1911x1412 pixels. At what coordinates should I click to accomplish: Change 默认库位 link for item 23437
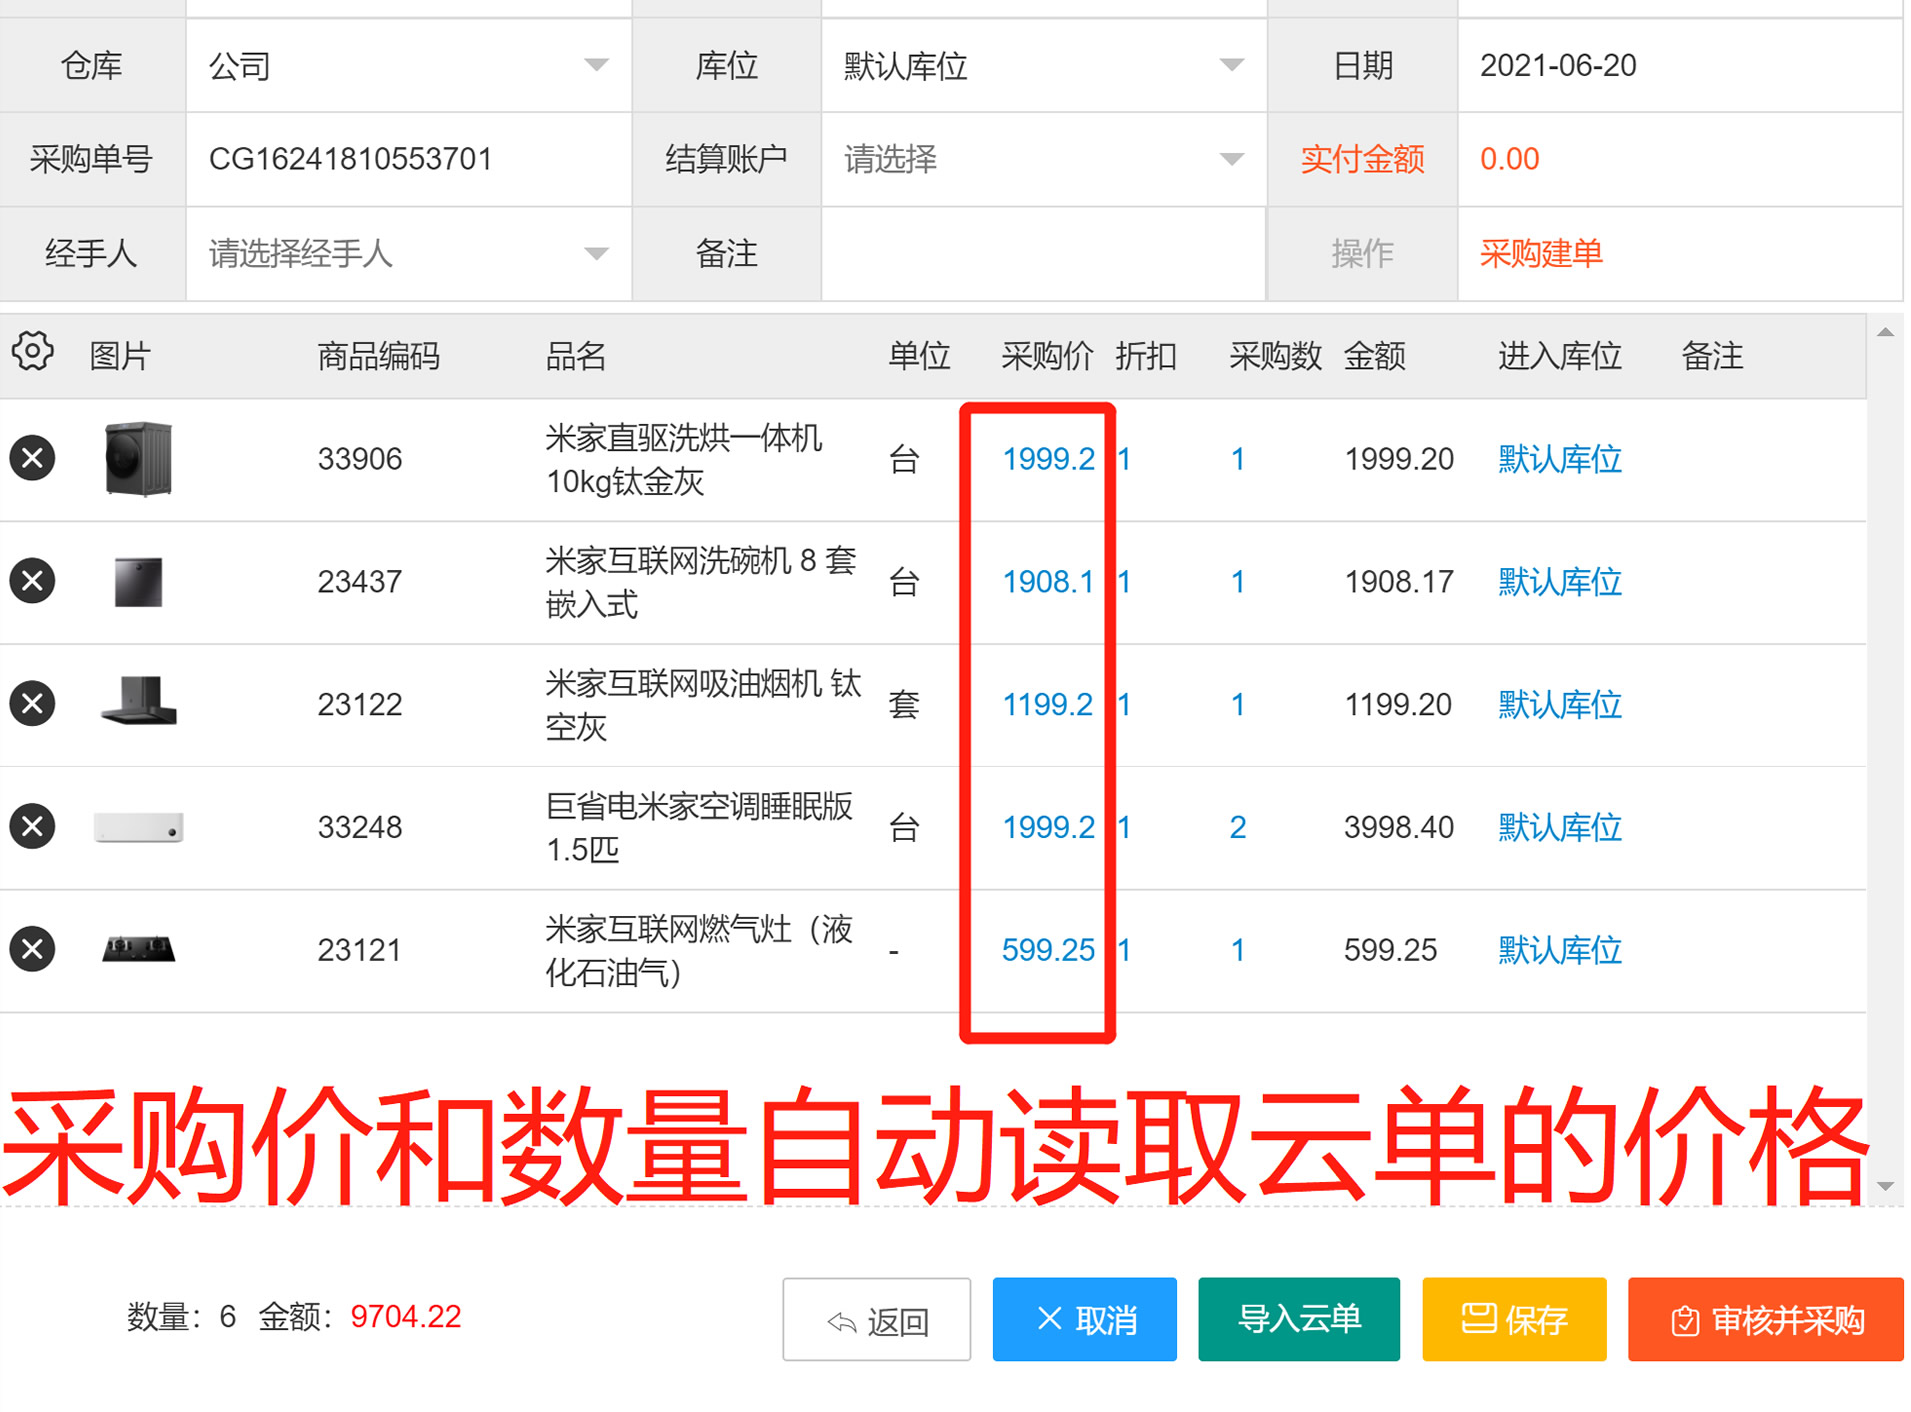pos(1560,581)
